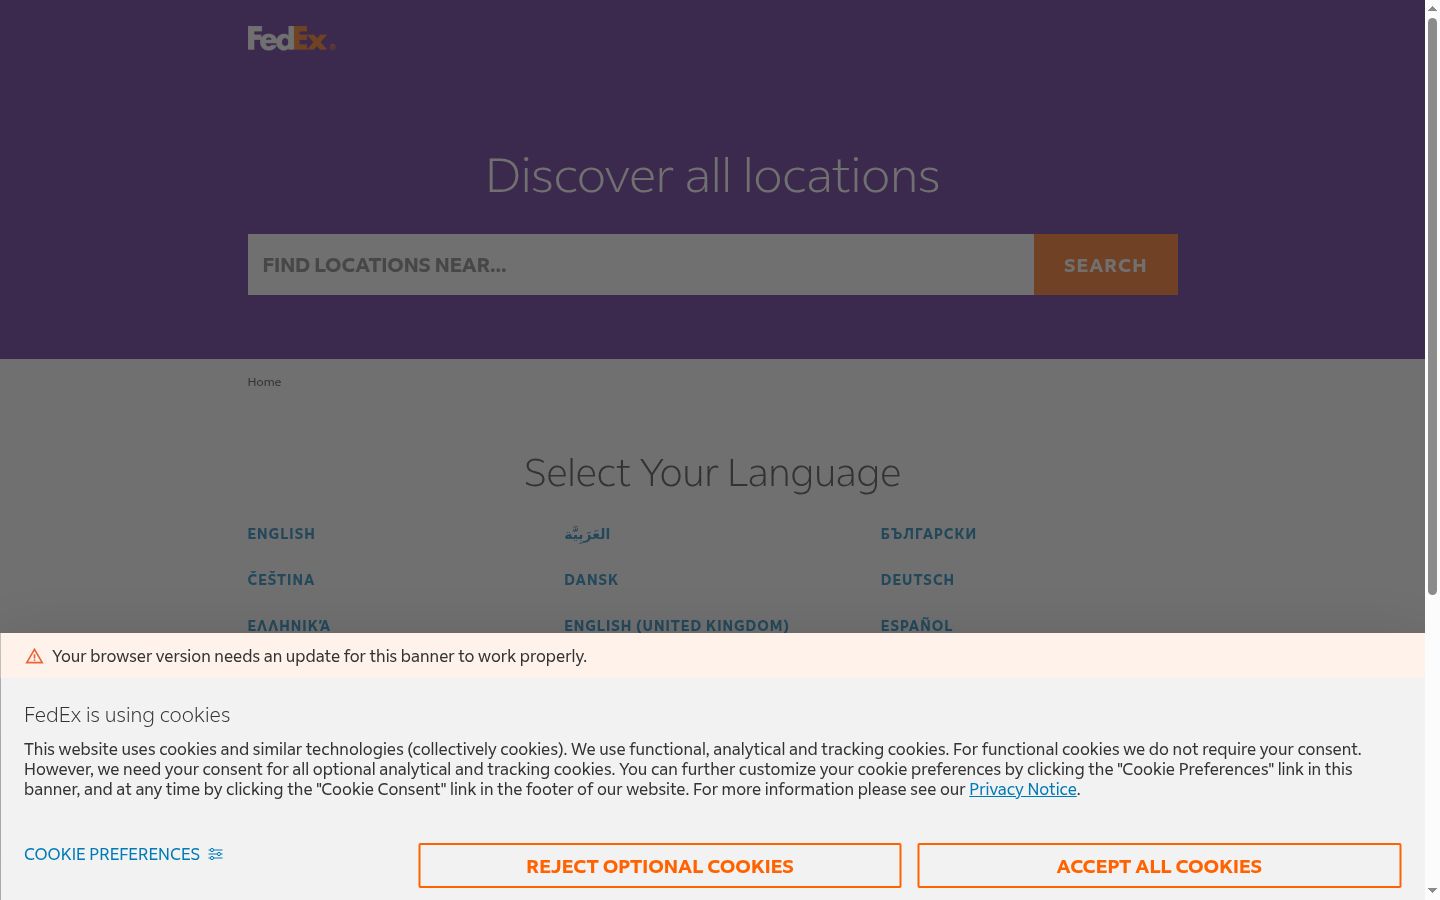The height and width of the screenshot is (900, 1440).
Task: Select English (United Kingdom) language
Action: point(676,626)
